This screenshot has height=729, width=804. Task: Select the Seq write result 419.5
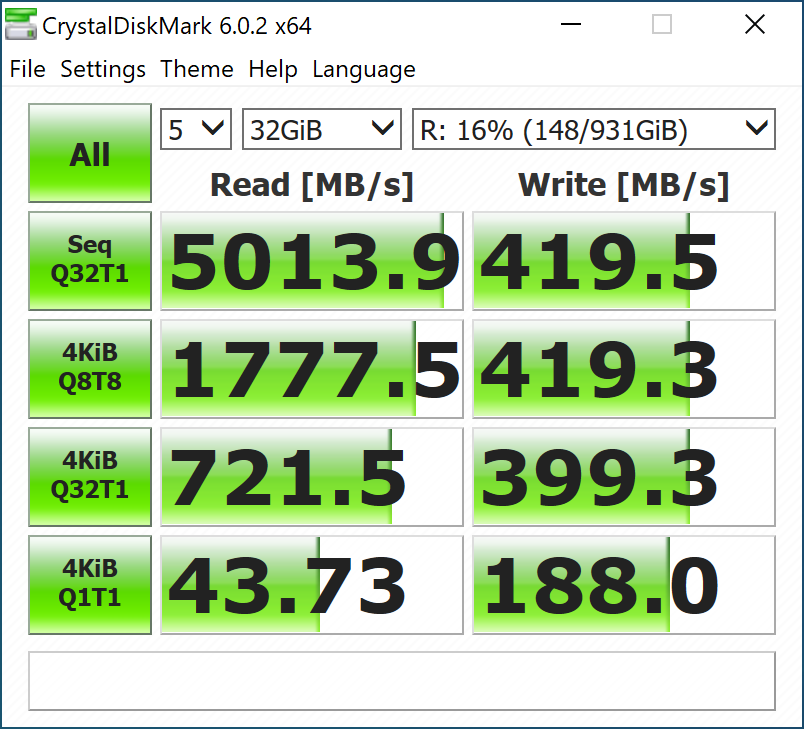[624, 261]
